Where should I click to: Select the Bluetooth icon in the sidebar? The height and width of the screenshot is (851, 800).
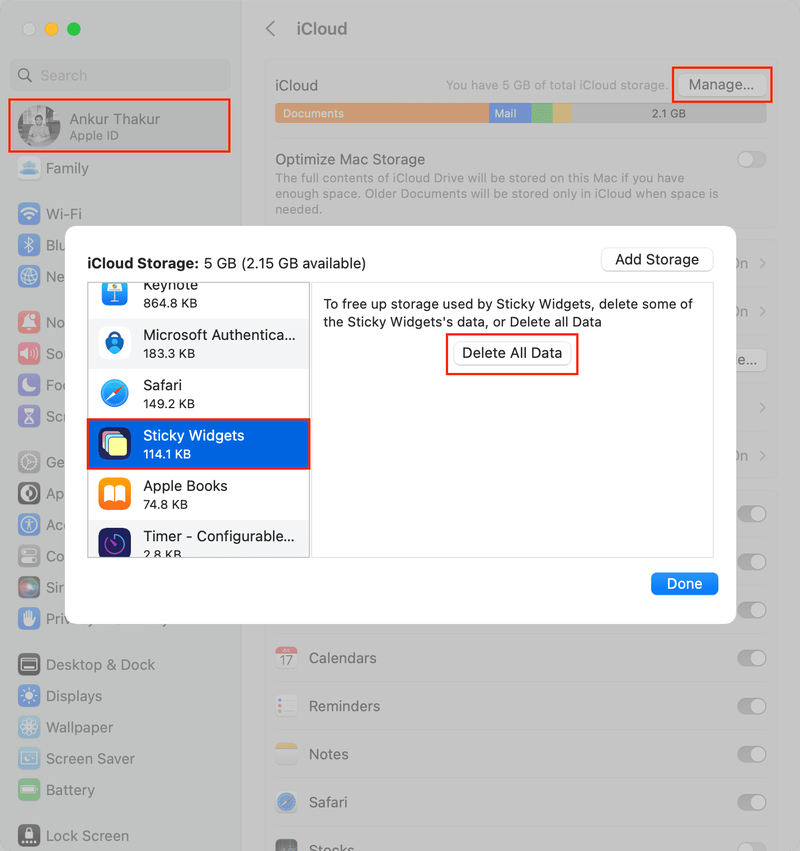pyautogui.click(x=29, y=245)
